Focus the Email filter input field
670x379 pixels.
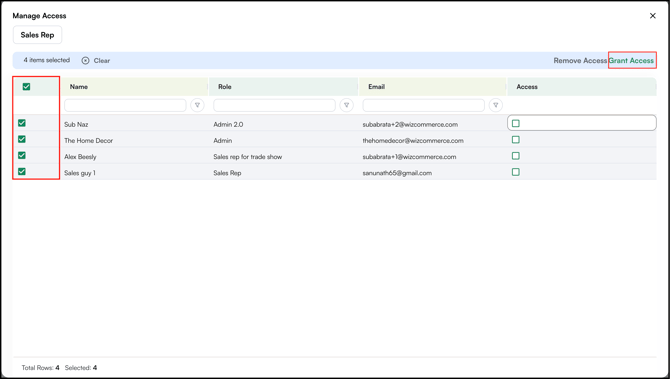pos(423,105)
